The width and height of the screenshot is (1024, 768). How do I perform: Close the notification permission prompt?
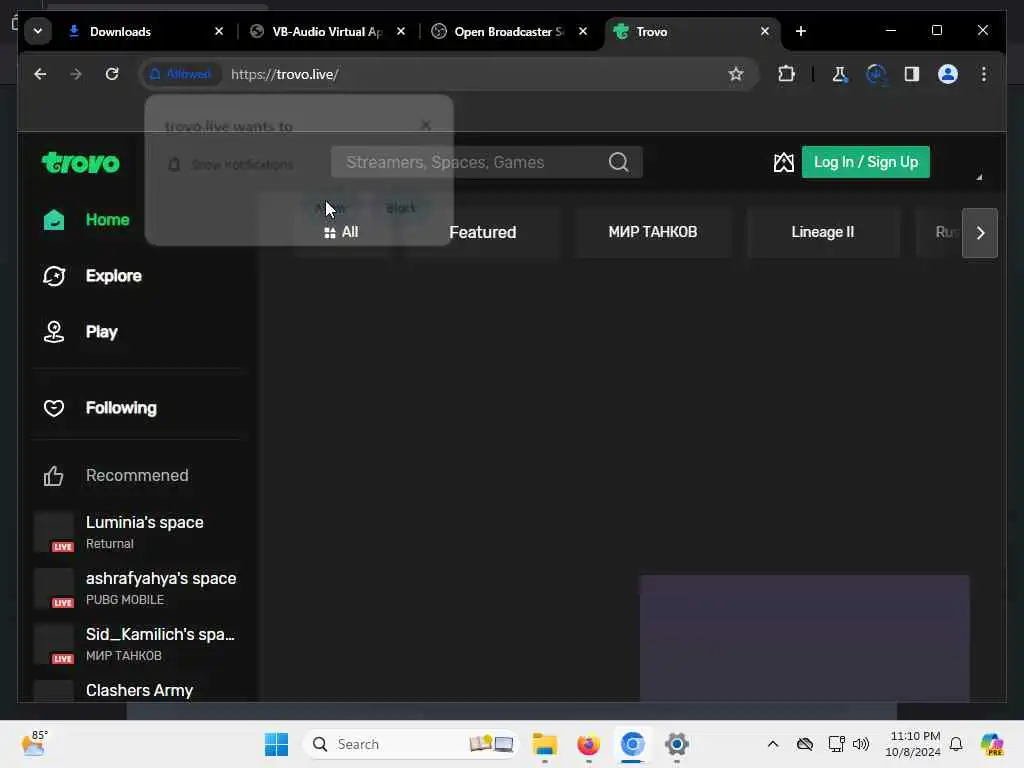pyautogui.click(x=426, y=125)
